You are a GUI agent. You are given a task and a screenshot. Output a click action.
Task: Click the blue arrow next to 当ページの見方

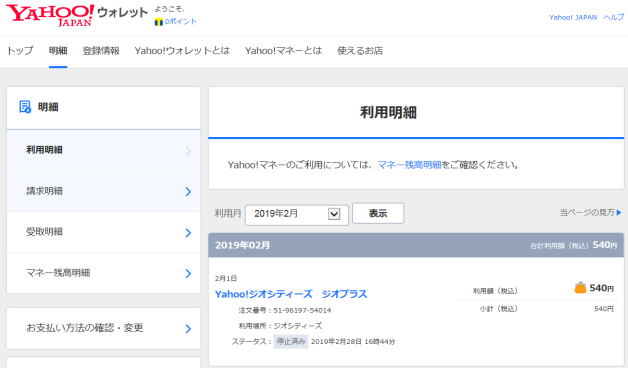pyautogui.click(x=619, y=213)
